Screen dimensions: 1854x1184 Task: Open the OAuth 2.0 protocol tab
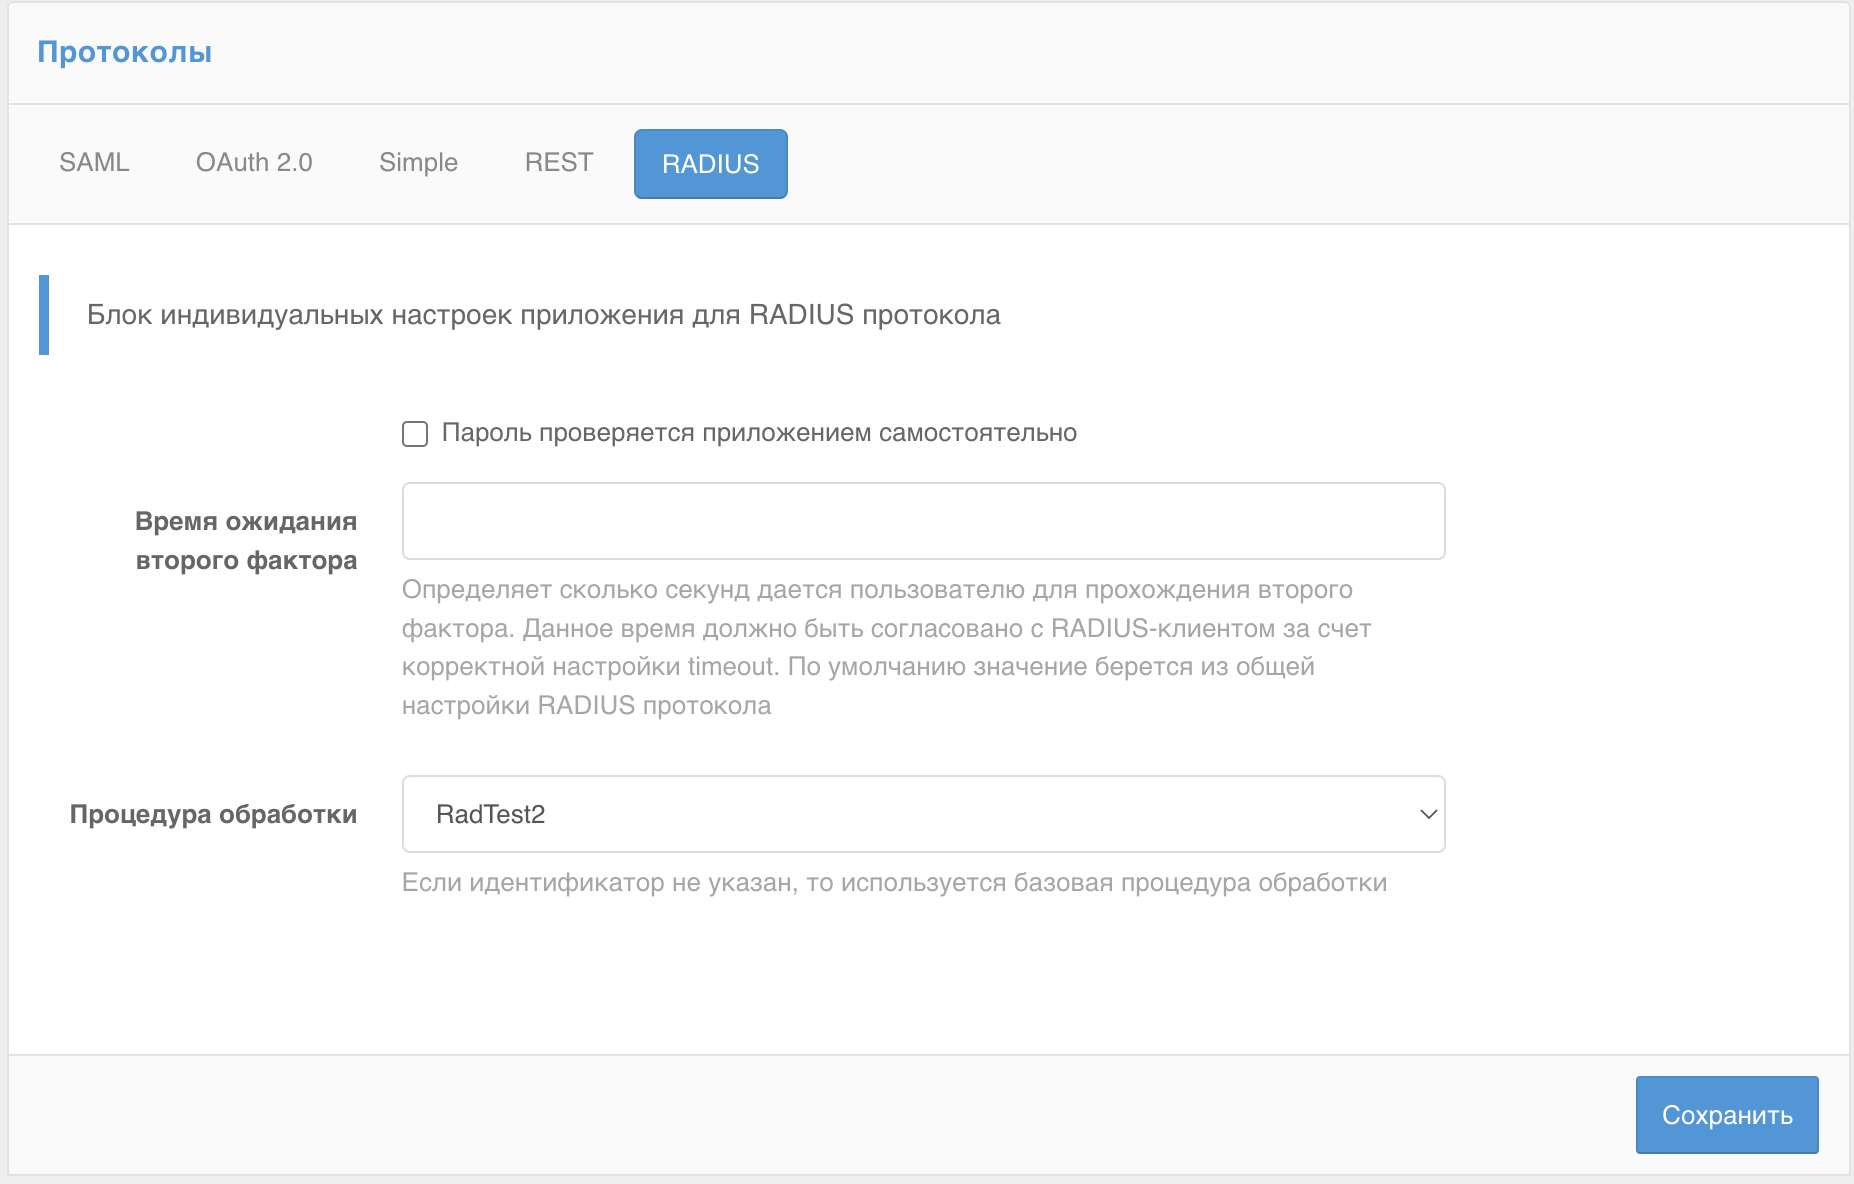coord(254,163)
